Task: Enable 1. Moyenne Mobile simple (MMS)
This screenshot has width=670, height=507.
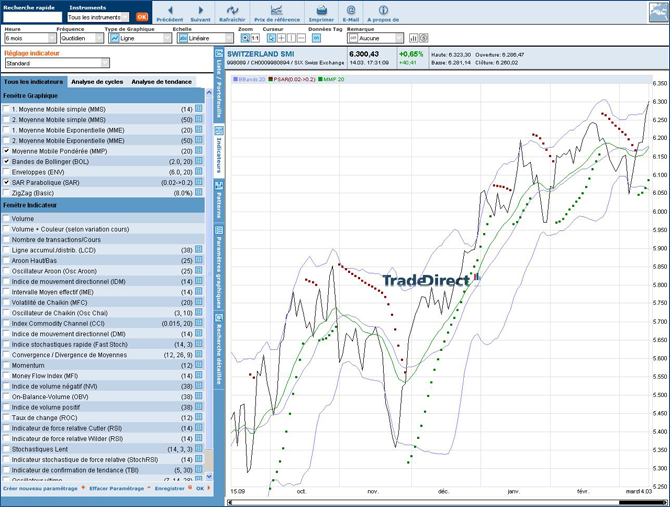Action: 6,109
